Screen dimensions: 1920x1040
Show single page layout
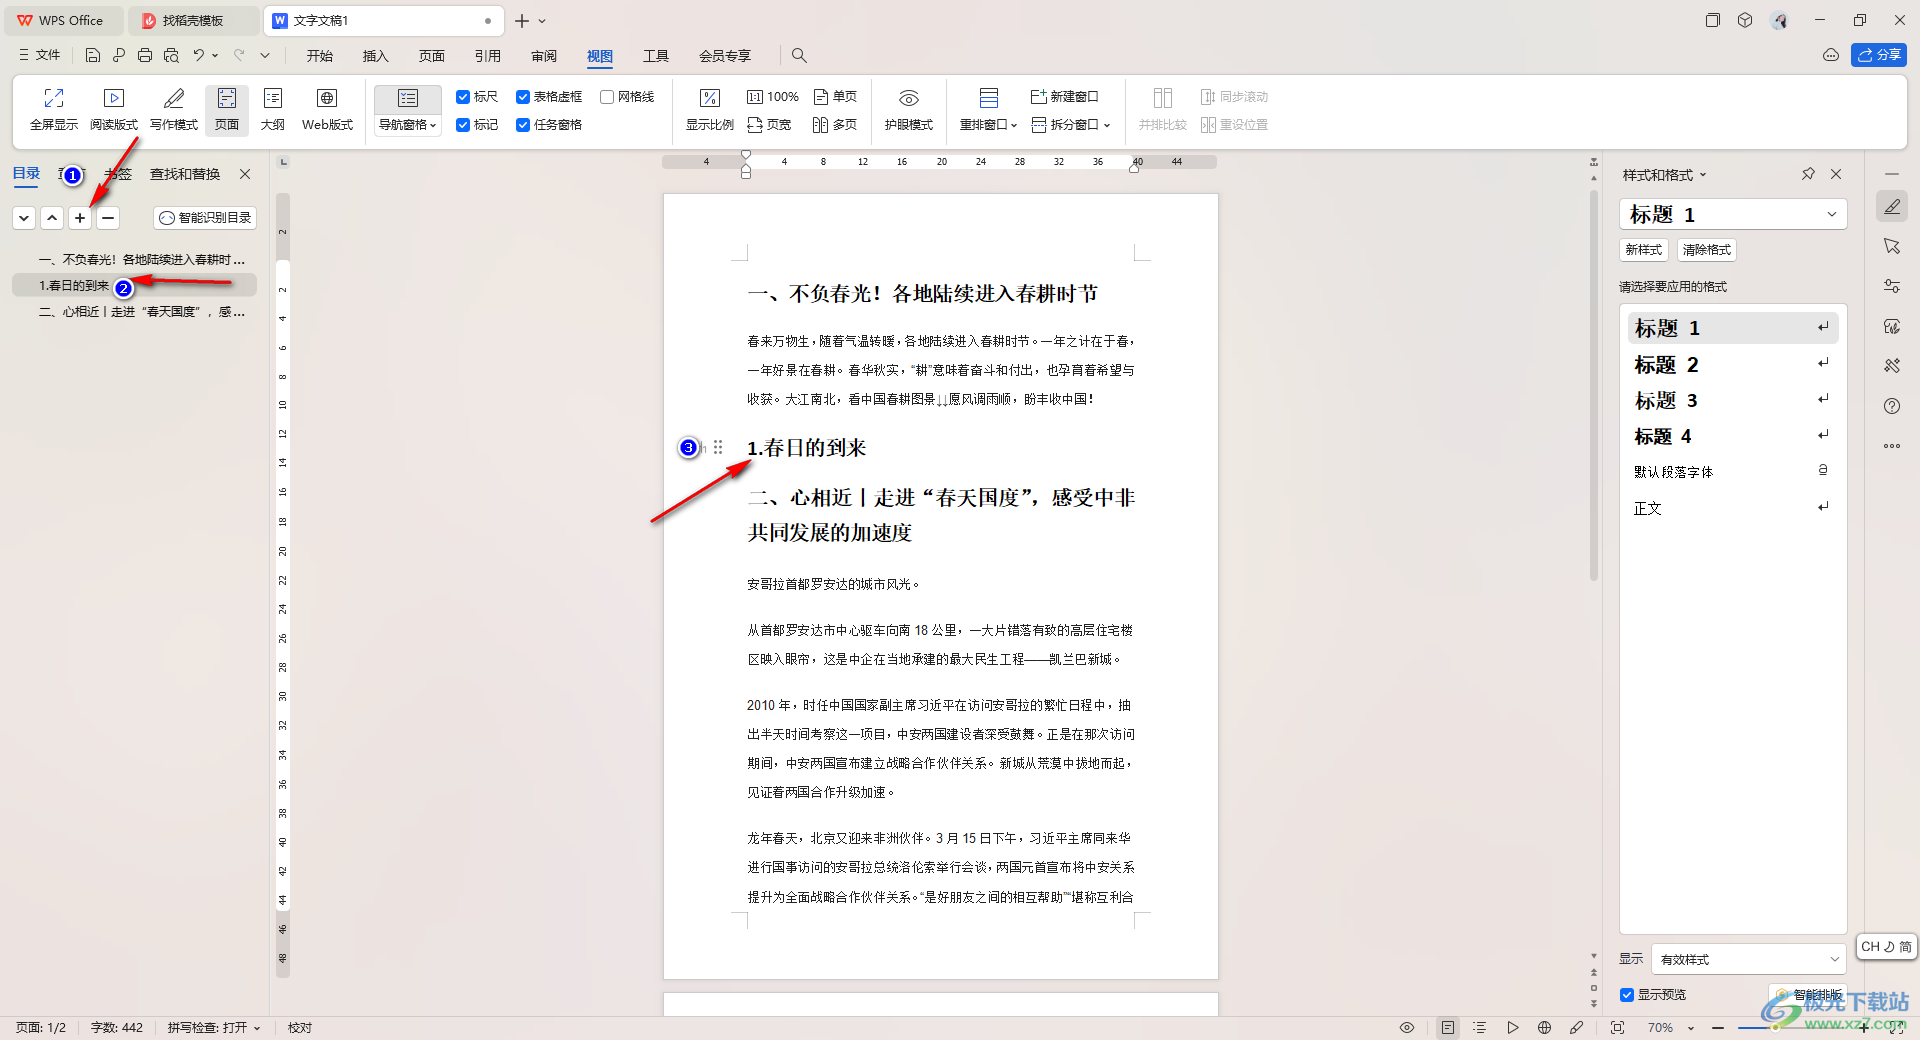pos(835,97)
